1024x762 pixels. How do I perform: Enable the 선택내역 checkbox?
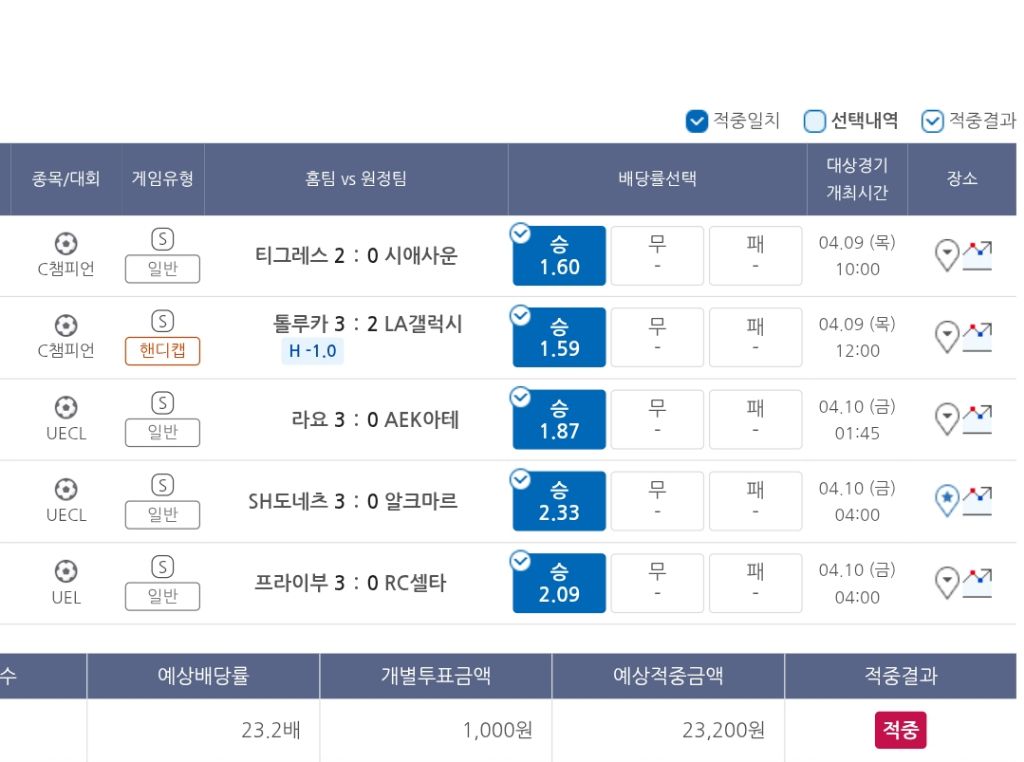[815, 121]
